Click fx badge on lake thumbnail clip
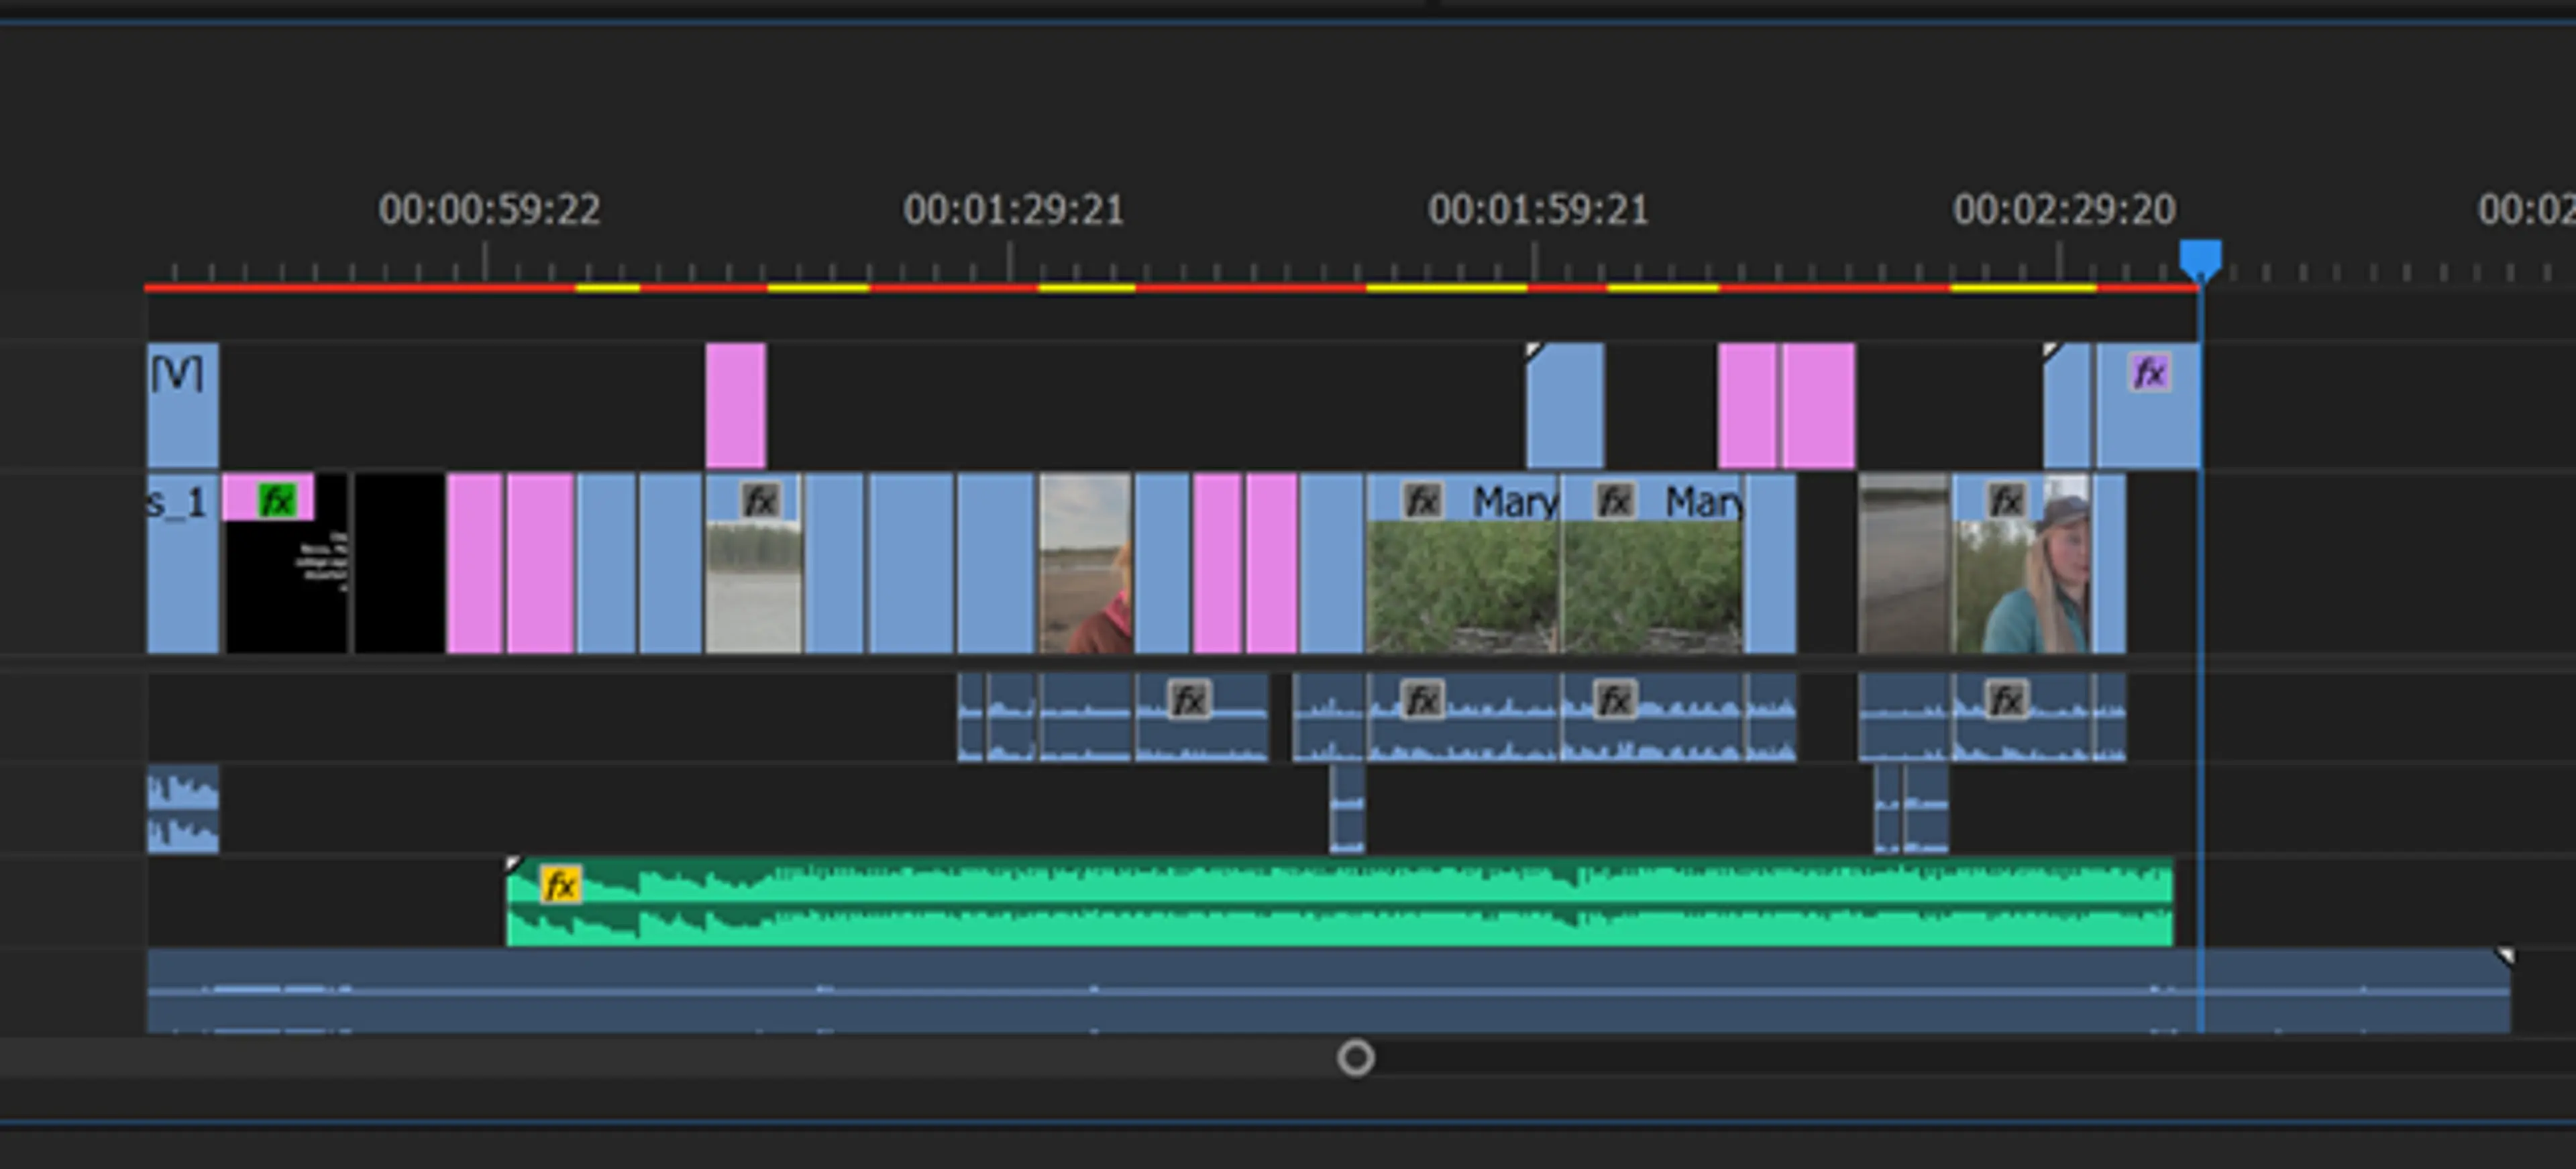This screenshot has height=1169, width=2576. click(760, 500)
